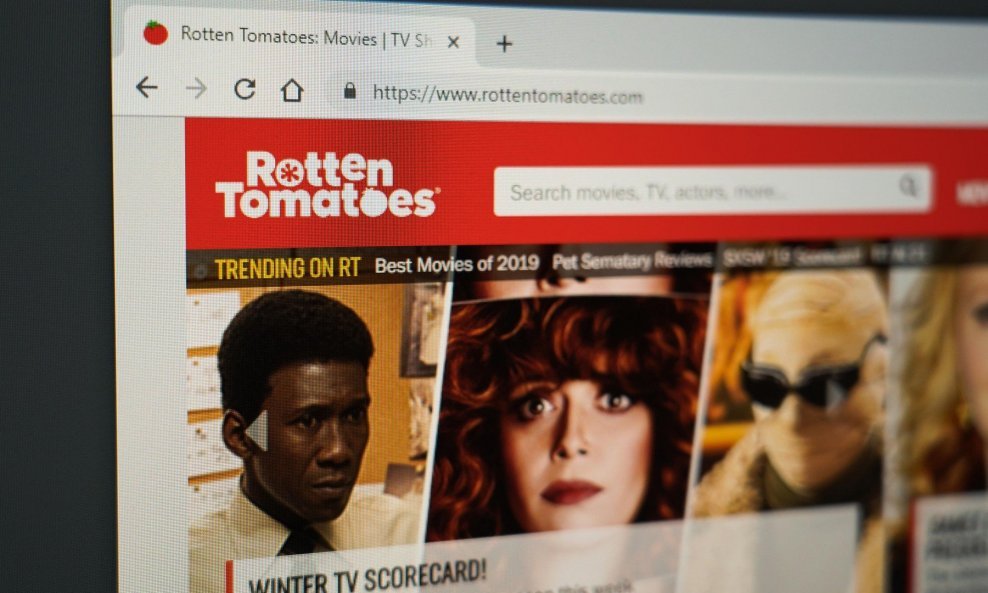Click the tomato favicon on the tab
The height and width of the screenshot is (593, 988).
pos(155,33)
